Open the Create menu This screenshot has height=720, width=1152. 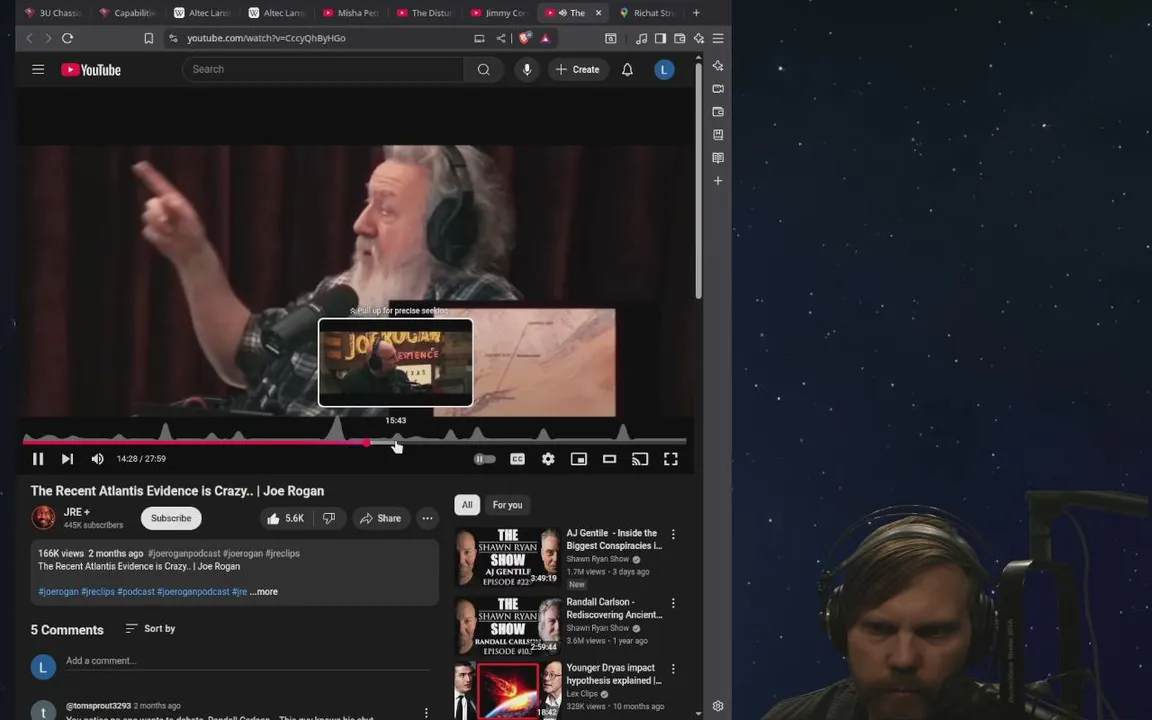[x=578, y=70]
